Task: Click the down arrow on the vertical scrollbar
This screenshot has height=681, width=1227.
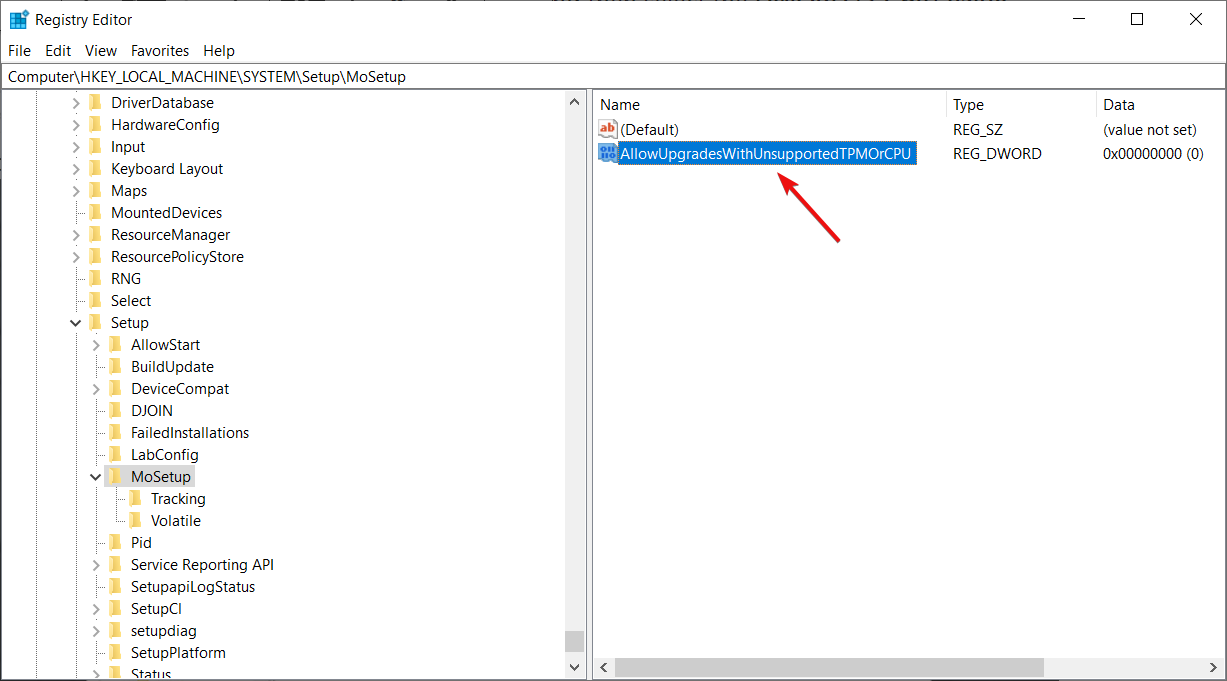Action: pos(574,667)
